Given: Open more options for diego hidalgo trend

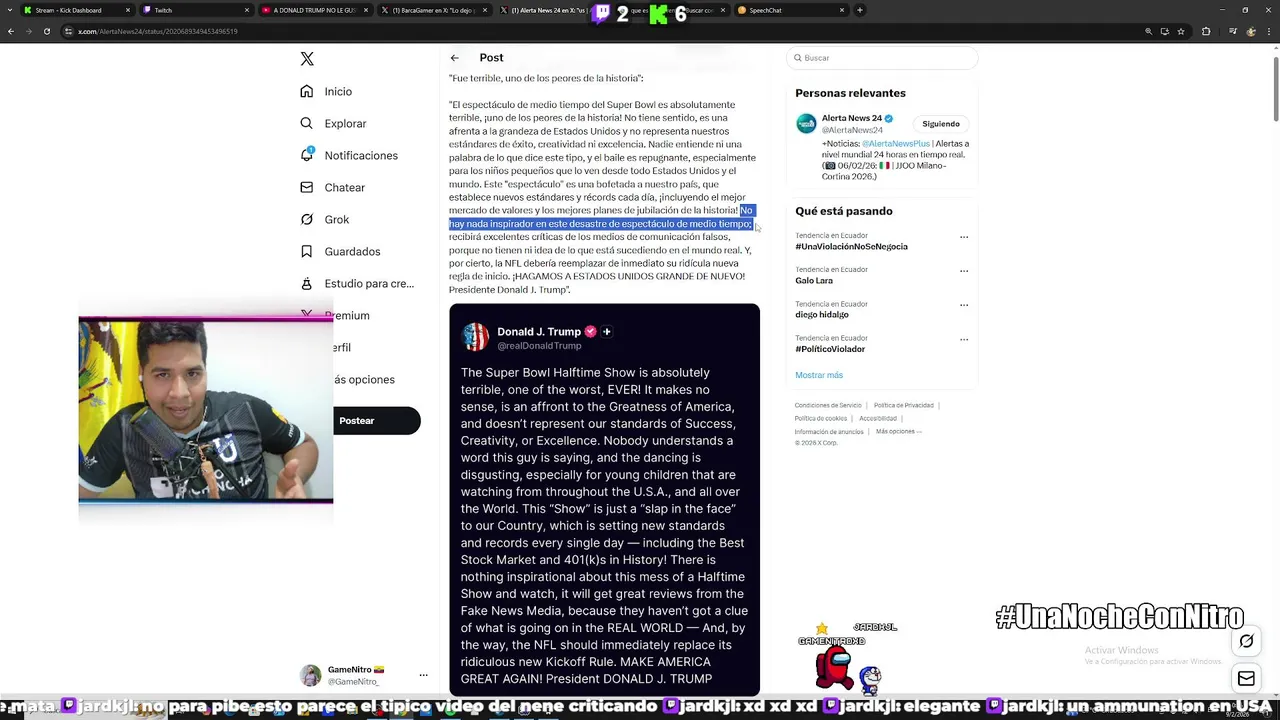Looking at the screenshot, I should [x=964, y=305].
